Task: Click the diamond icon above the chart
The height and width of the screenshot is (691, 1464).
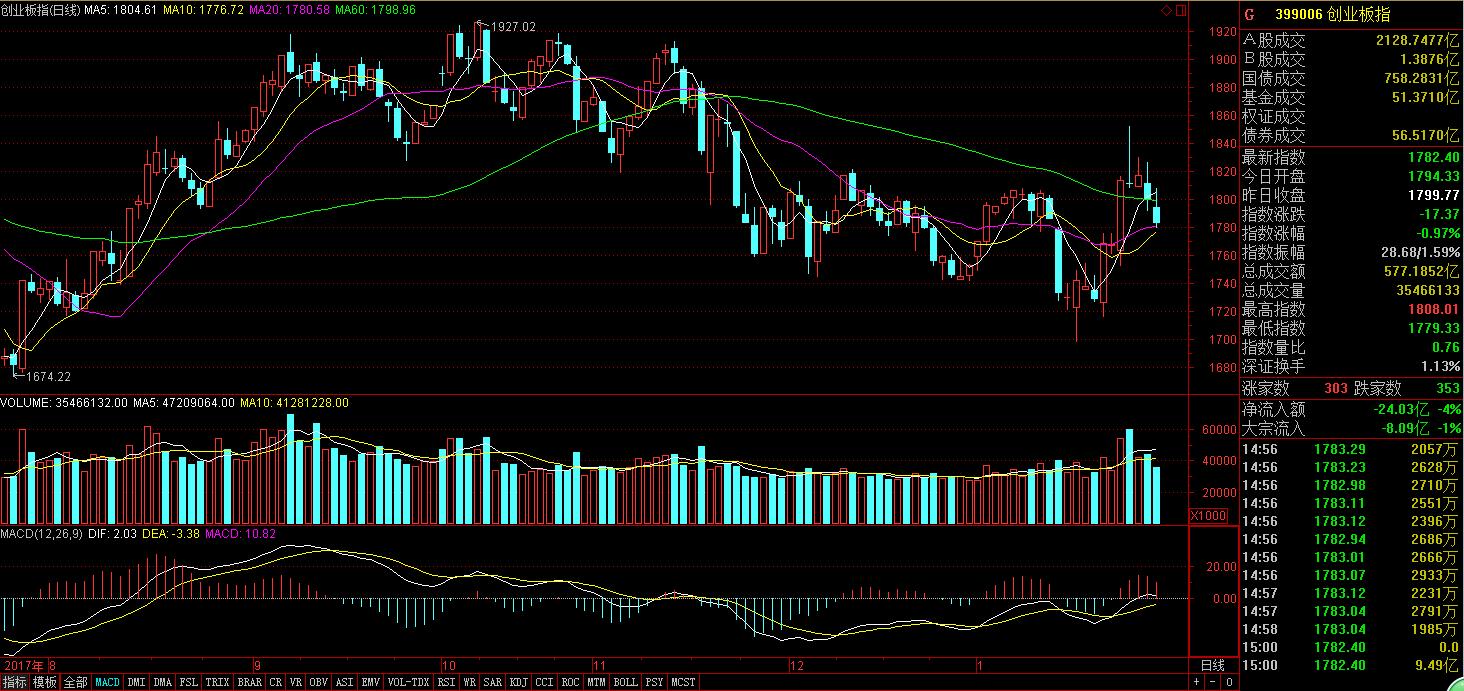Action: (x=1166, y=10)
